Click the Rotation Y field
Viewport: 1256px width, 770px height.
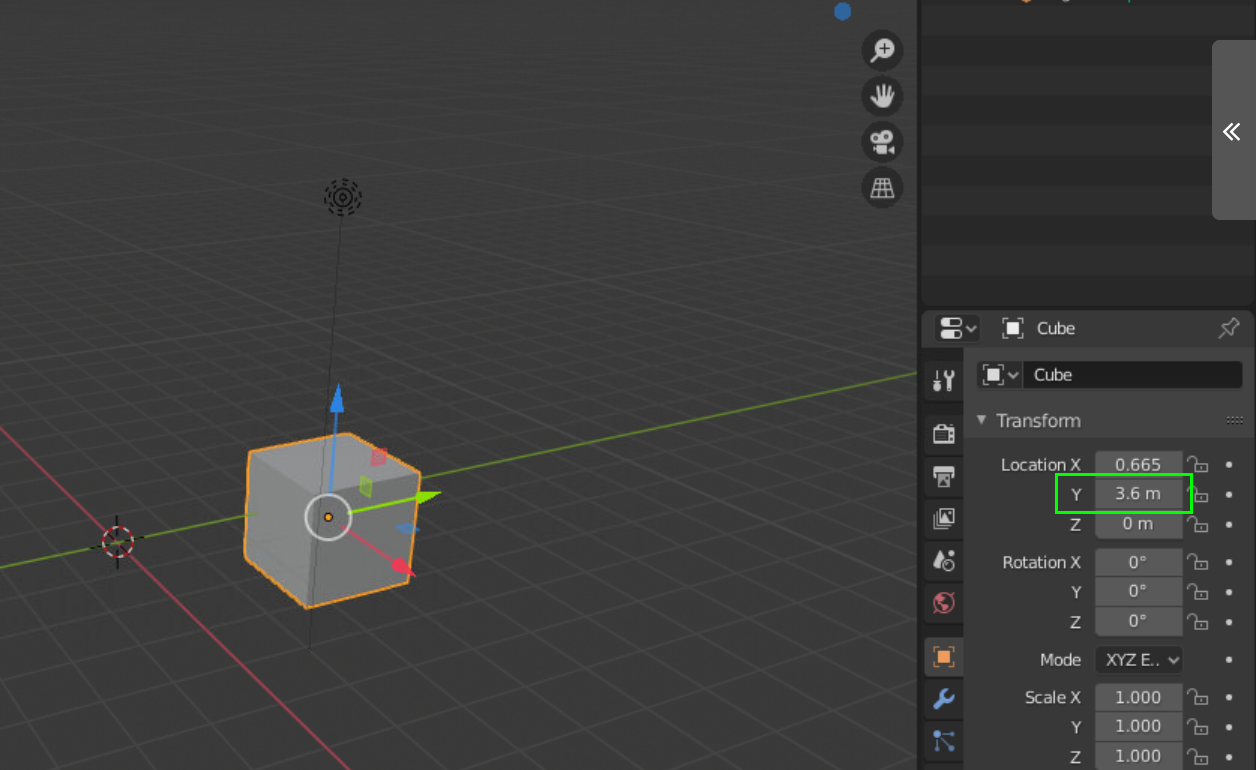point(1139,591)
